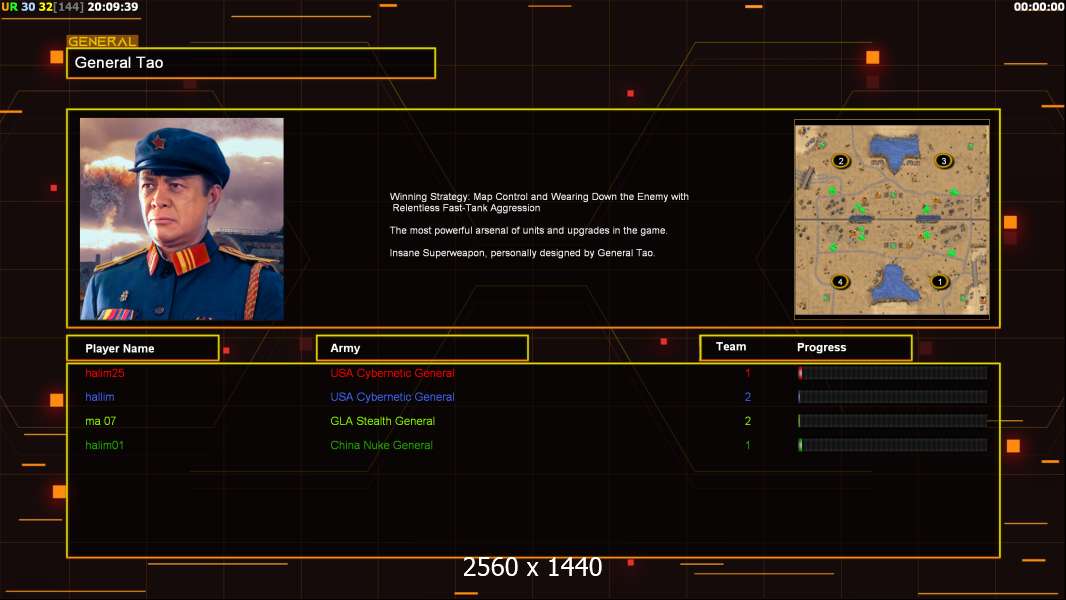Click halim01 loading progress bar
The height and width of the screenshot is (600, 1066).
(x=893, y=445)
